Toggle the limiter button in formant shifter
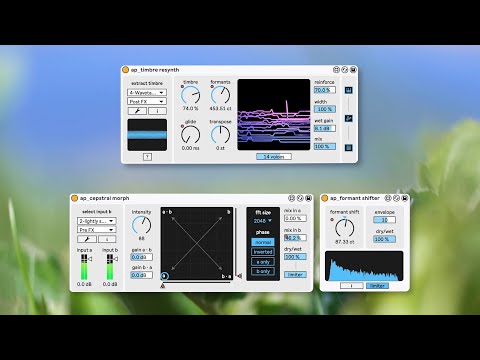This screenshot has width=480, height=360. 377,286
